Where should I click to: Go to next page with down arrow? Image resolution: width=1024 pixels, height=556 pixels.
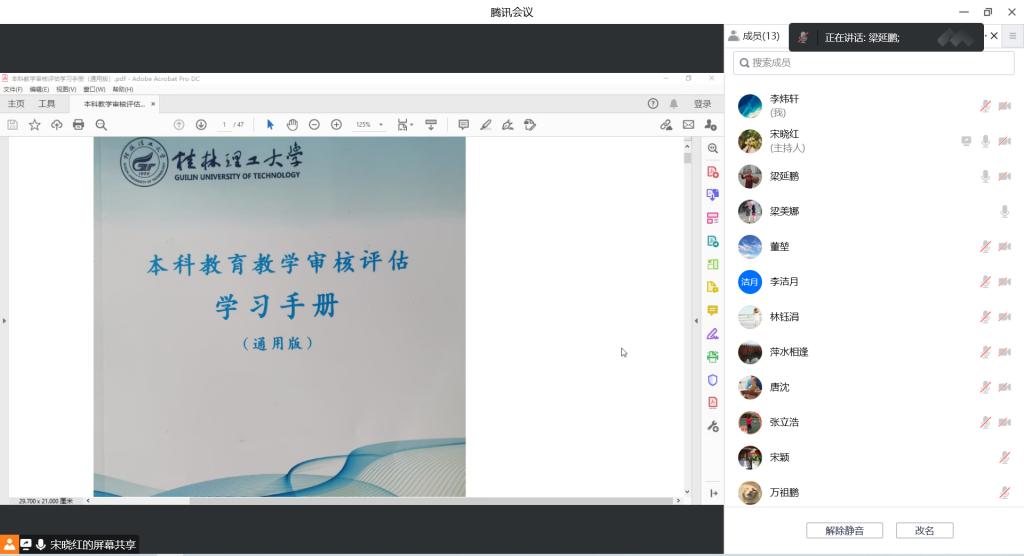(201, 125)
